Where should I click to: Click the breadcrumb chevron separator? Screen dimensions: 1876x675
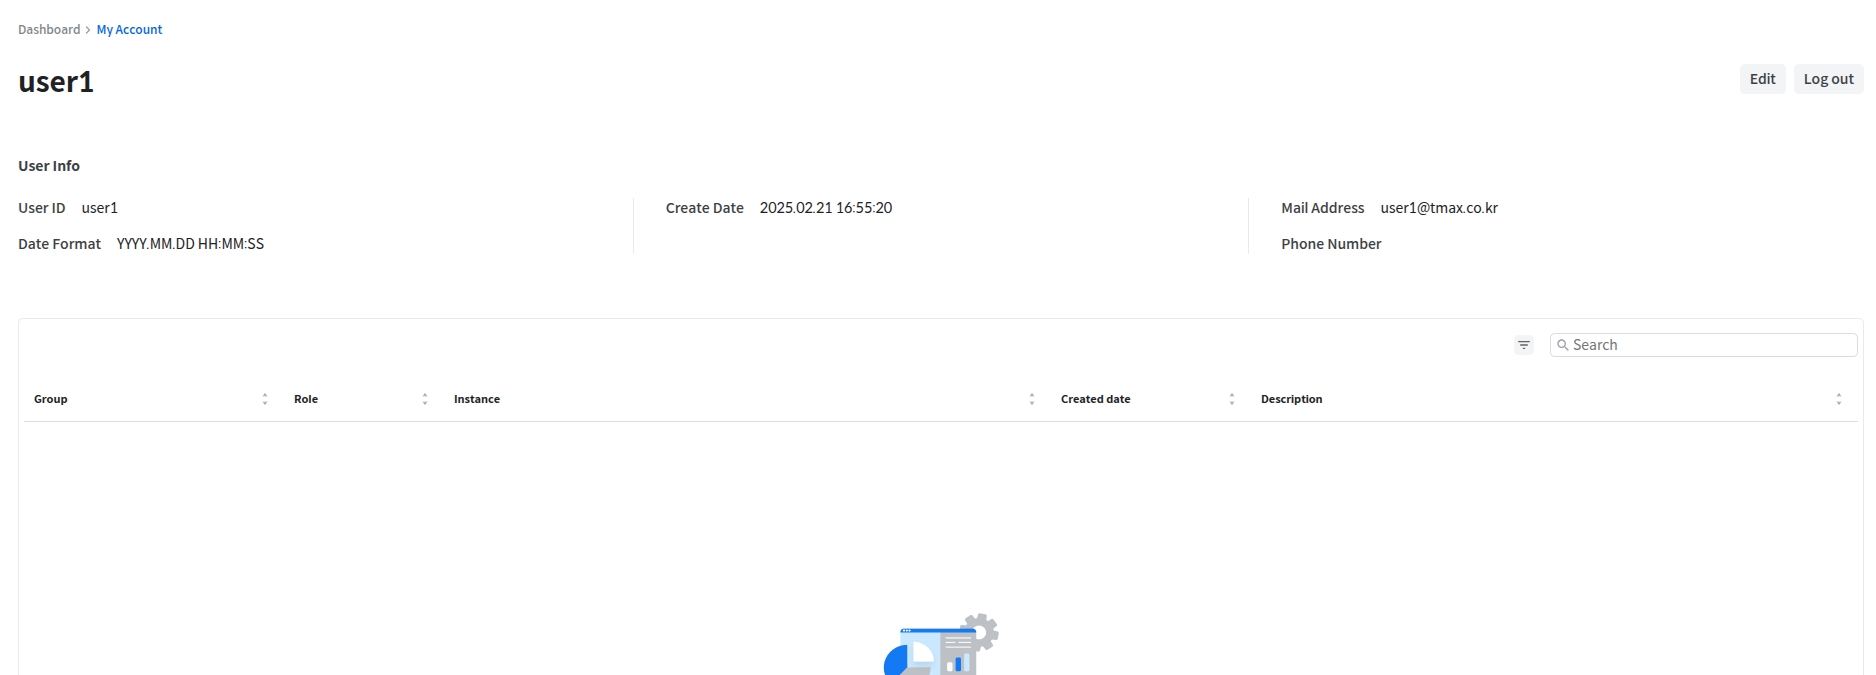(x=88, y=30)
